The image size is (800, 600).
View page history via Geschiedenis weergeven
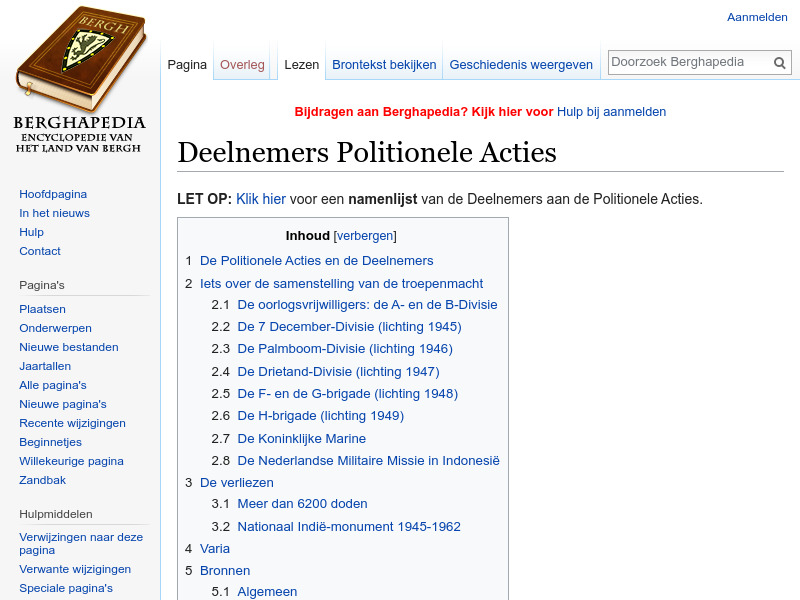[521, 64]
